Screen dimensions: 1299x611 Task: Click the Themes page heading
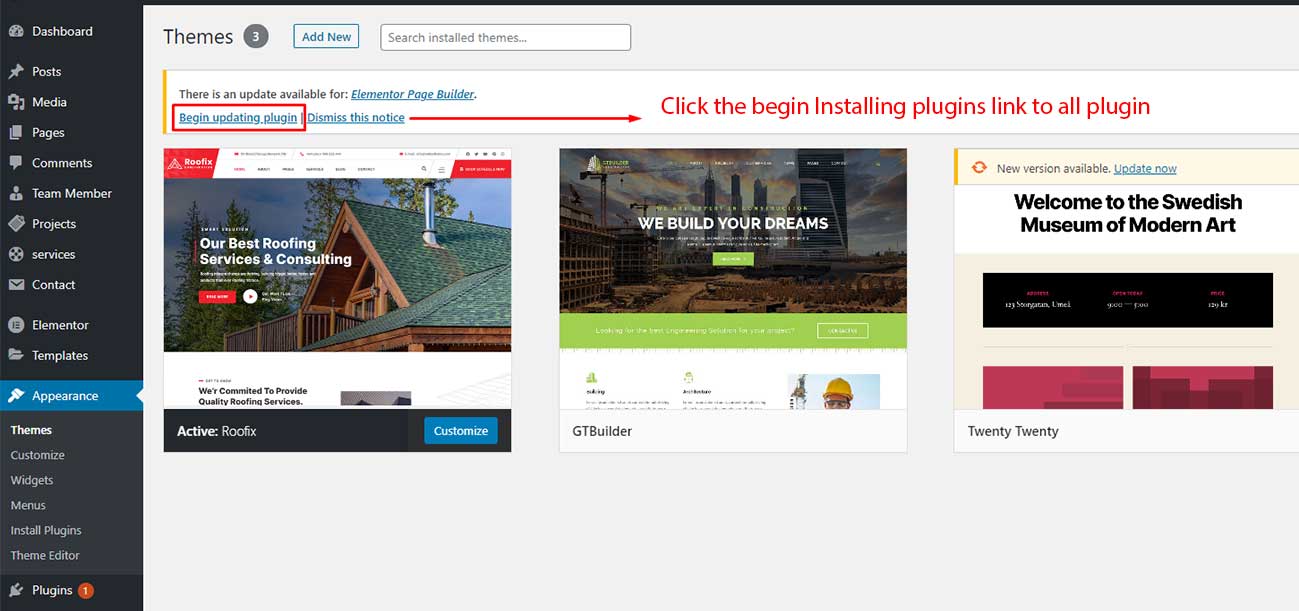point(198,37)
